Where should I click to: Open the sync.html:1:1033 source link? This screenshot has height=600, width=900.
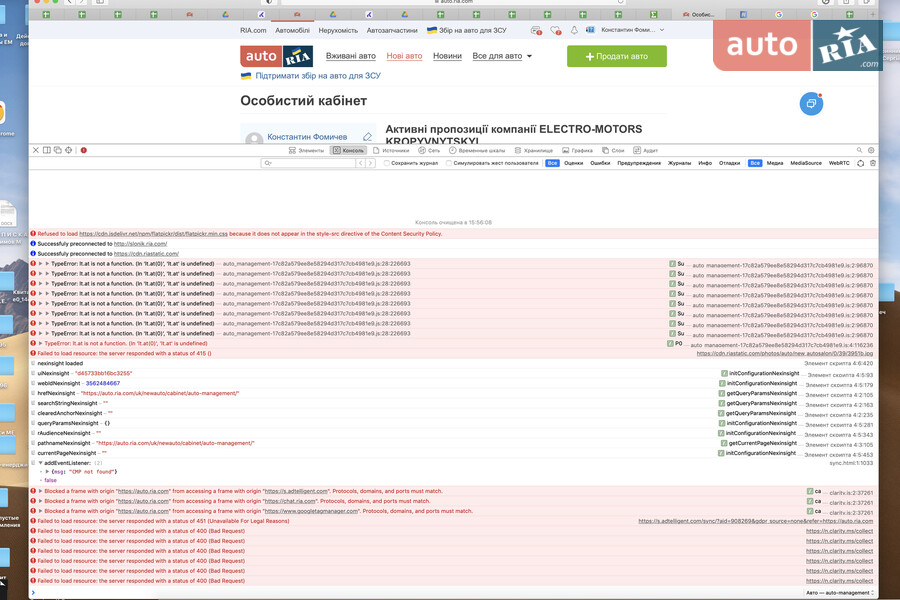point(852,463)
